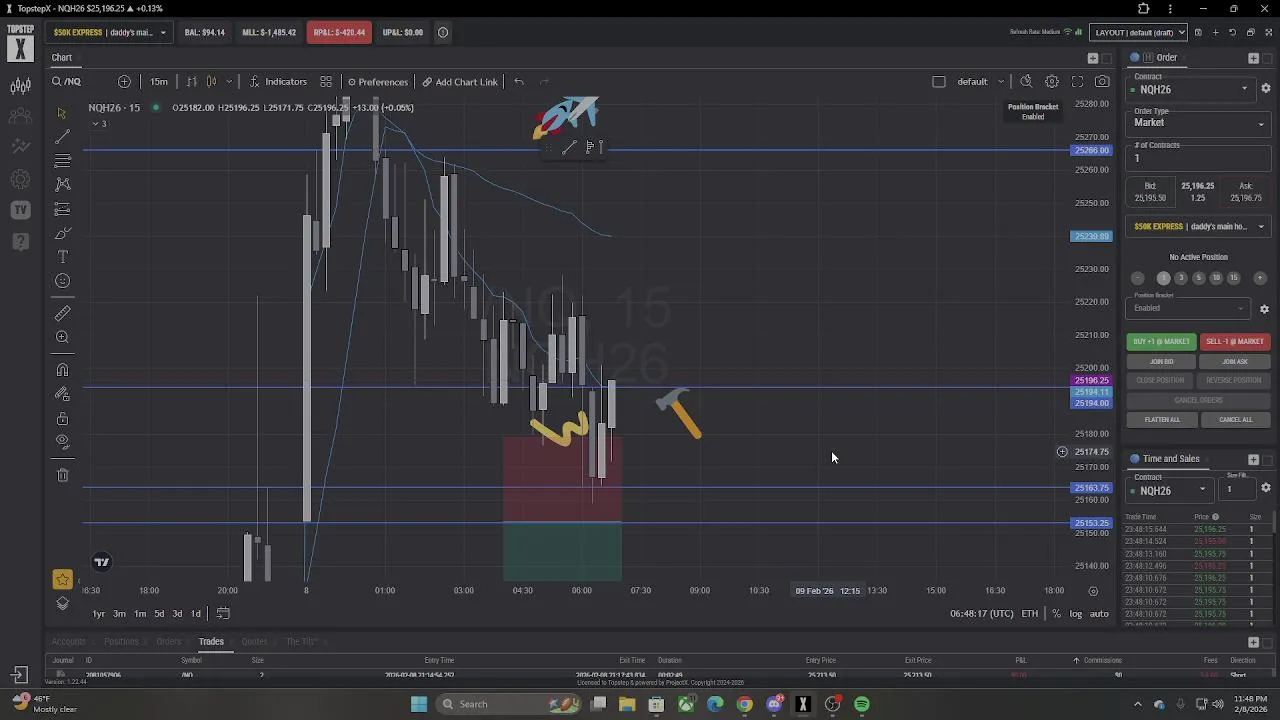
Task: Open the object tree layers icon
Action: [62, 603]
